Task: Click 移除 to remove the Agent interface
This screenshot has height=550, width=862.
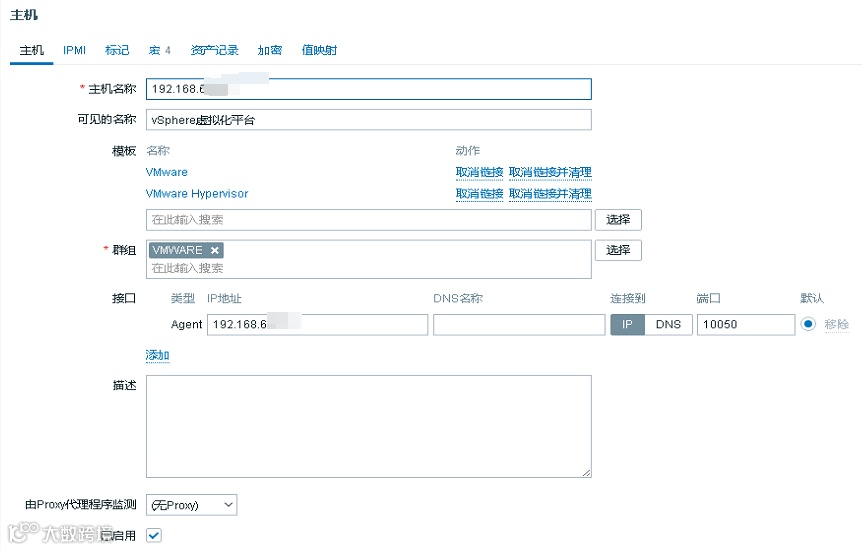Action: tap(836, 324)
